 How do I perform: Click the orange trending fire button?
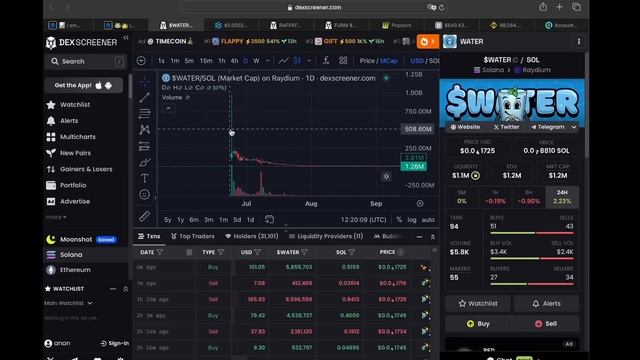pos(427,42)
